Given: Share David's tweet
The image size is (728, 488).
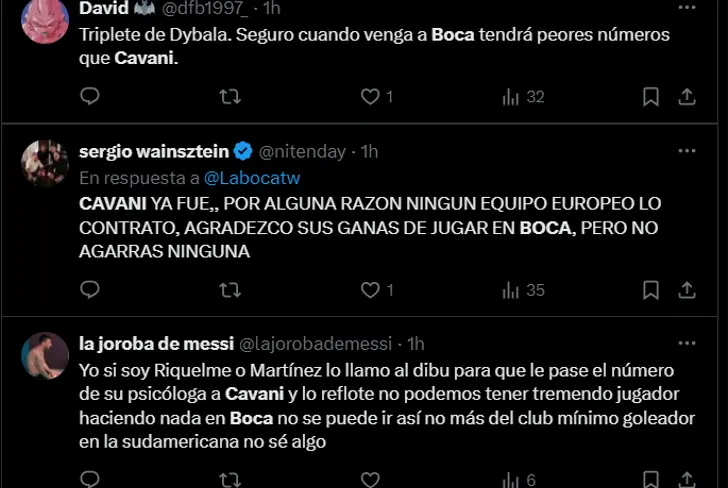Looking at the screenshot, I should pos(687,97).
